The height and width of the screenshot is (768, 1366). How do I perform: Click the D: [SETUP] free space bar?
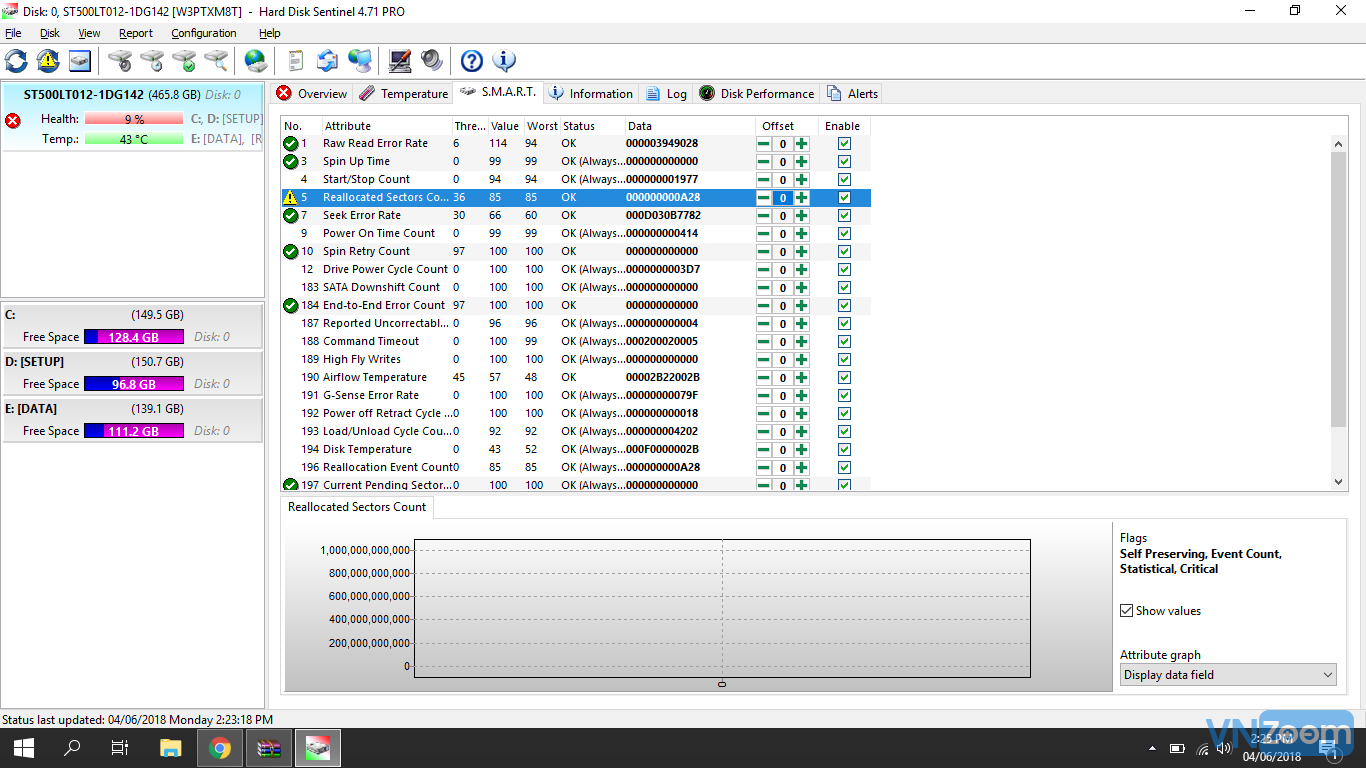point(134,384)
